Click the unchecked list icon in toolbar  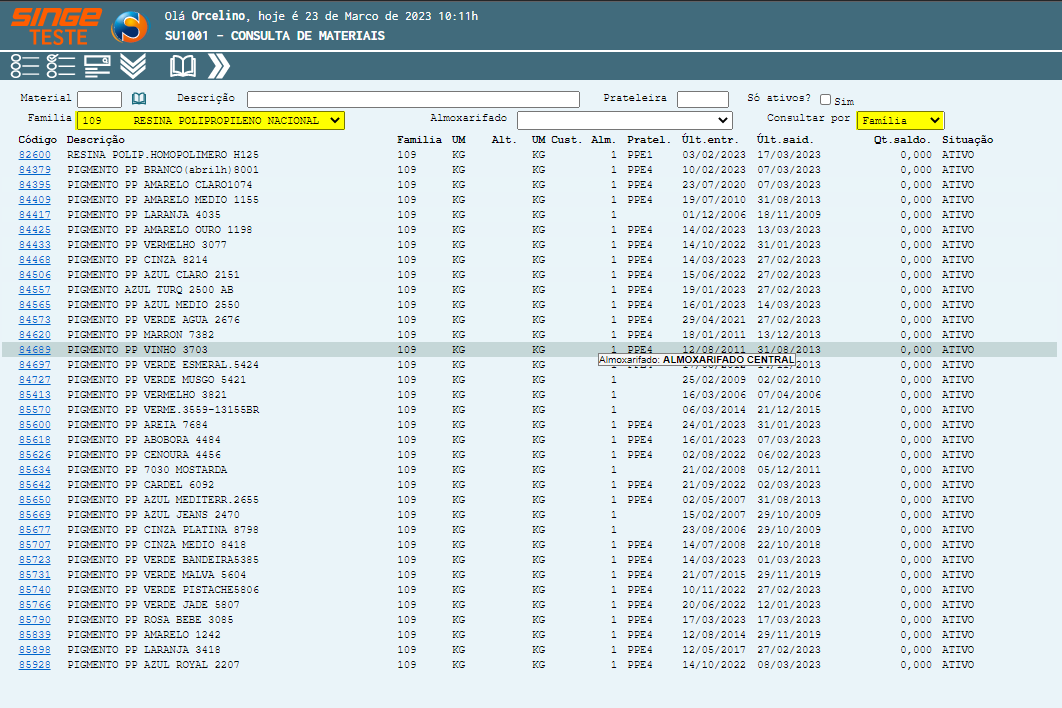[x=25, y=66]
